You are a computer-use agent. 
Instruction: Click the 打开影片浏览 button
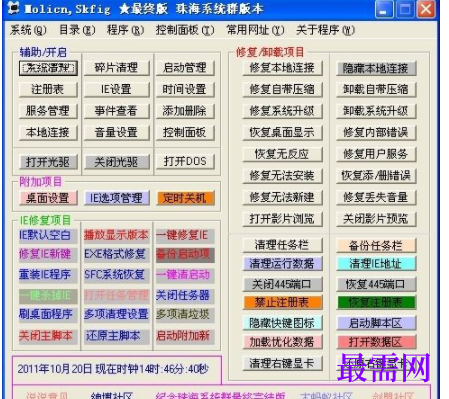click(x=282, y=219)
